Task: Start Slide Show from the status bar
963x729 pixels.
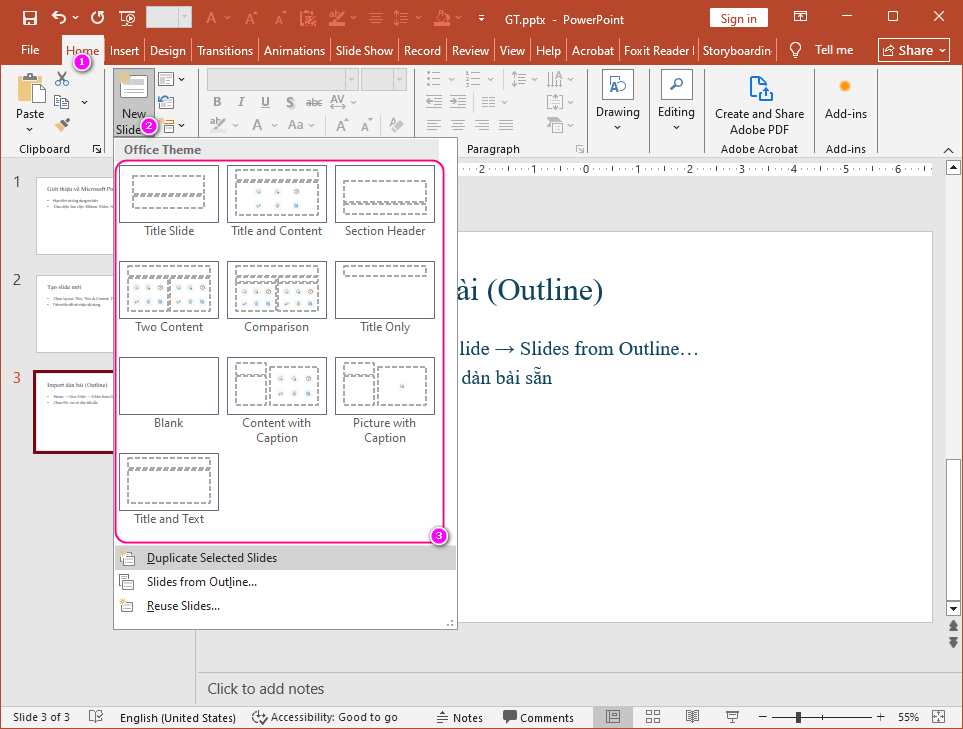Action: pos(731,717)
